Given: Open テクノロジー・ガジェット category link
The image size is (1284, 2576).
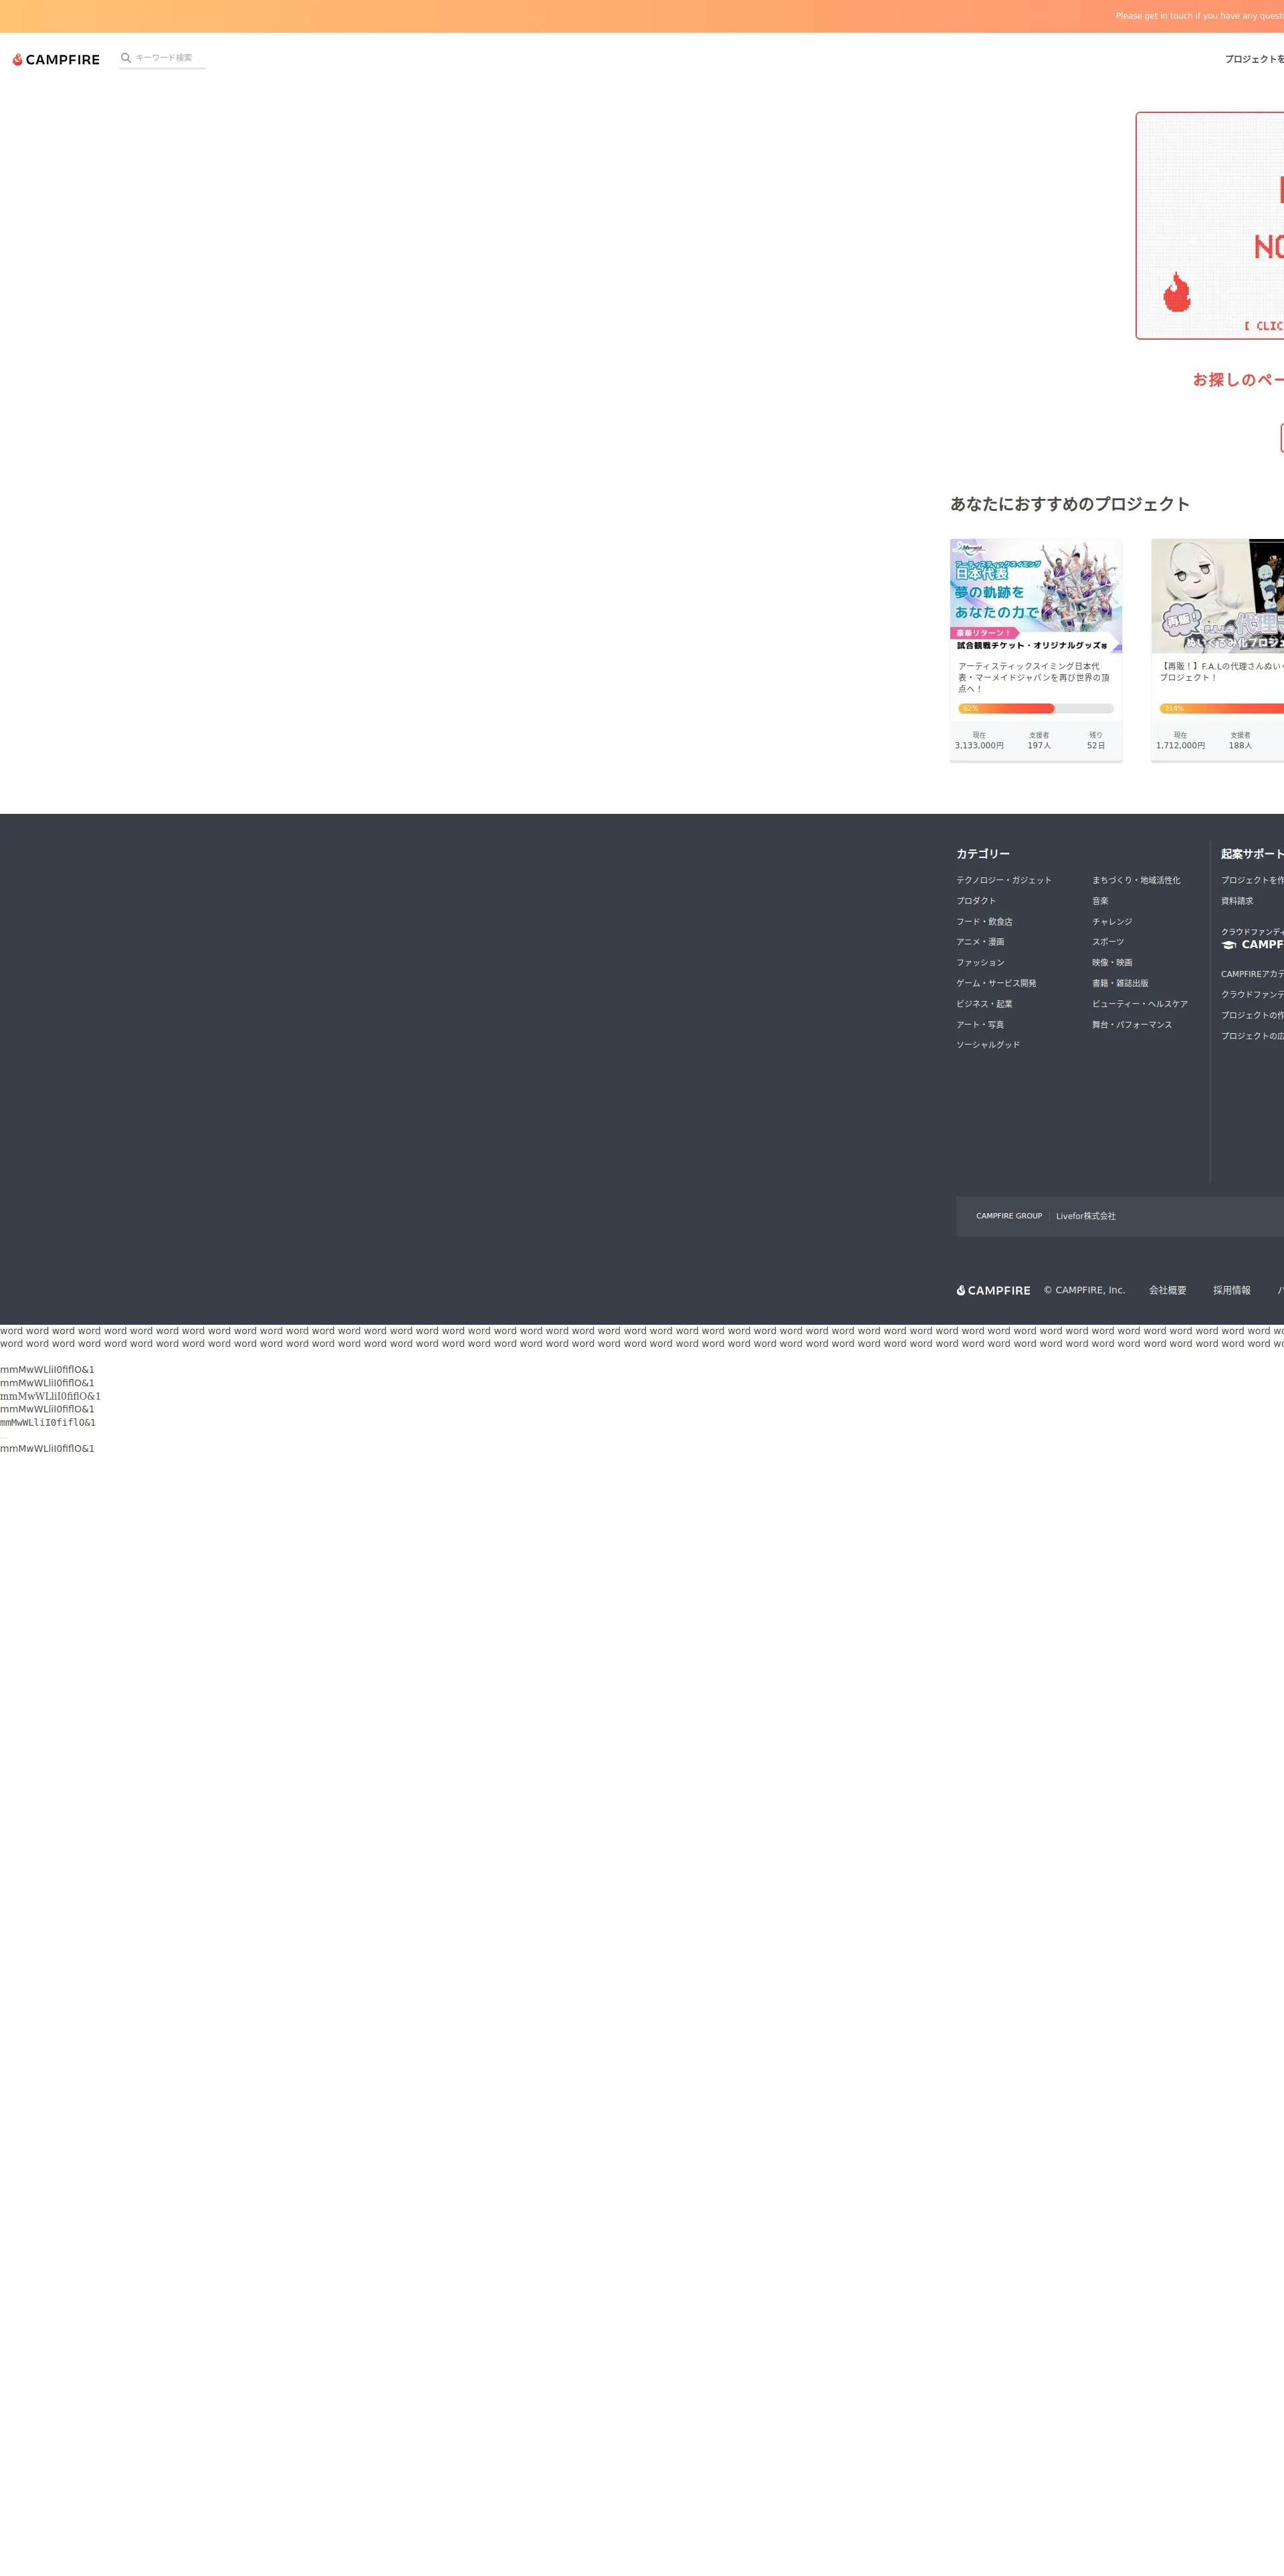Looking at the screenshot, I should pos(1003,880).
